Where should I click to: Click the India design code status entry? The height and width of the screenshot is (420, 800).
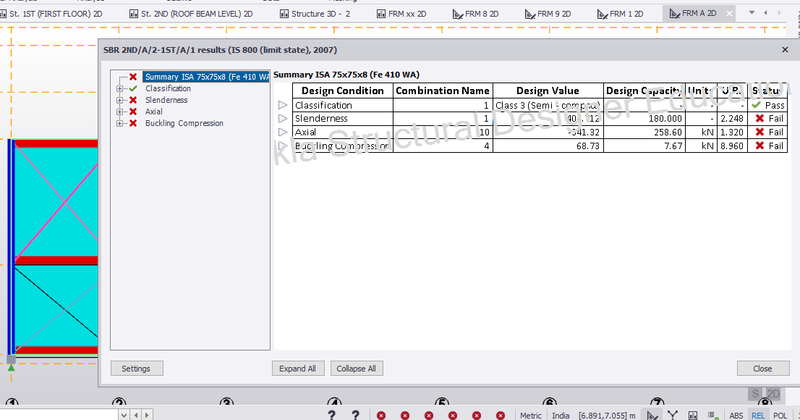point(561,415)
